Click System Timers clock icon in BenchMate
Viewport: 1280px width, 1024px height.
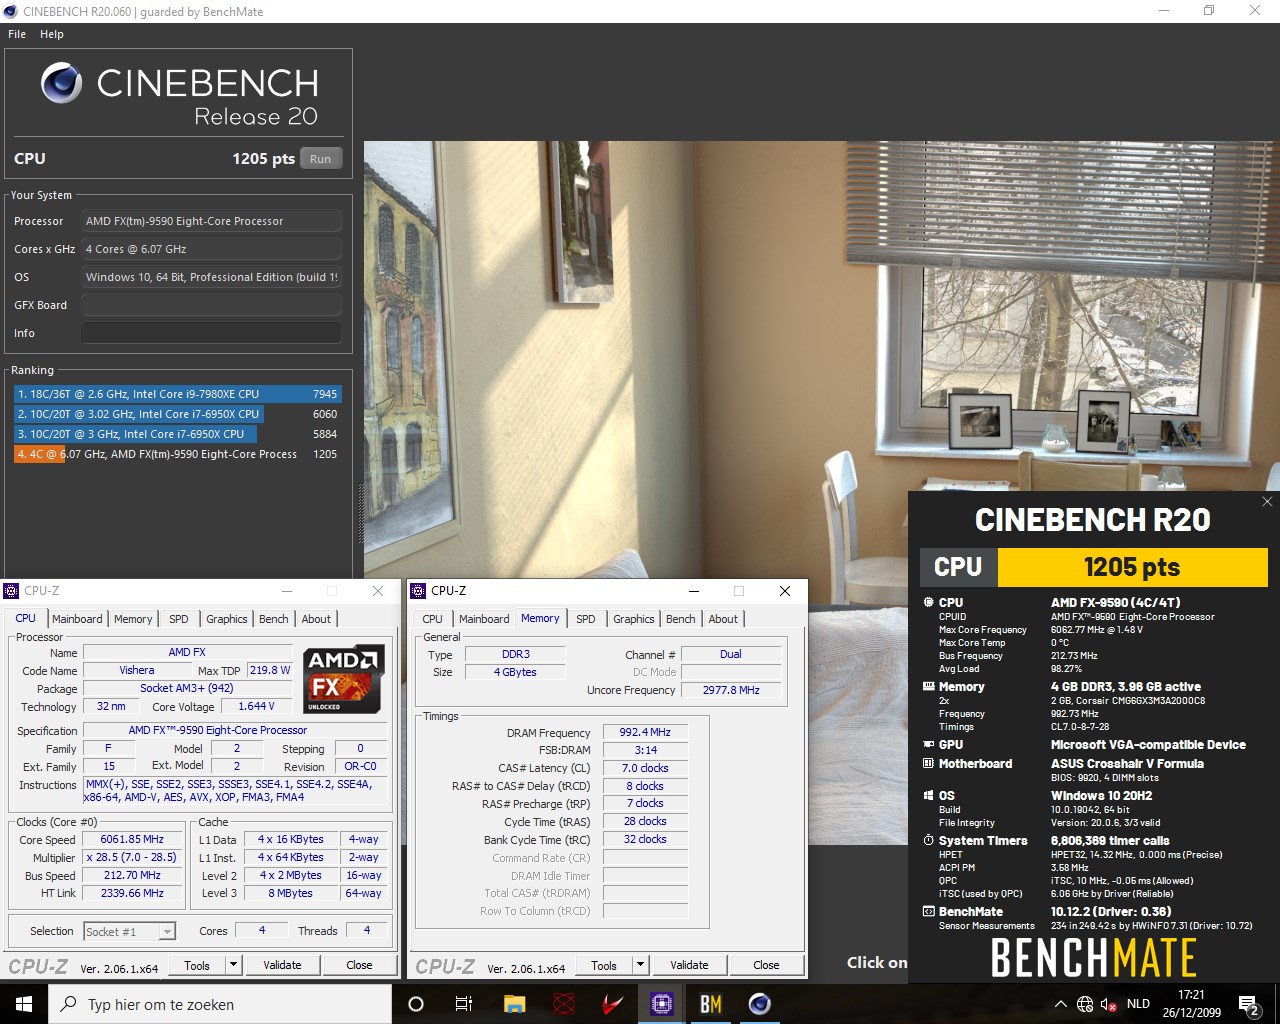(929, 841)
